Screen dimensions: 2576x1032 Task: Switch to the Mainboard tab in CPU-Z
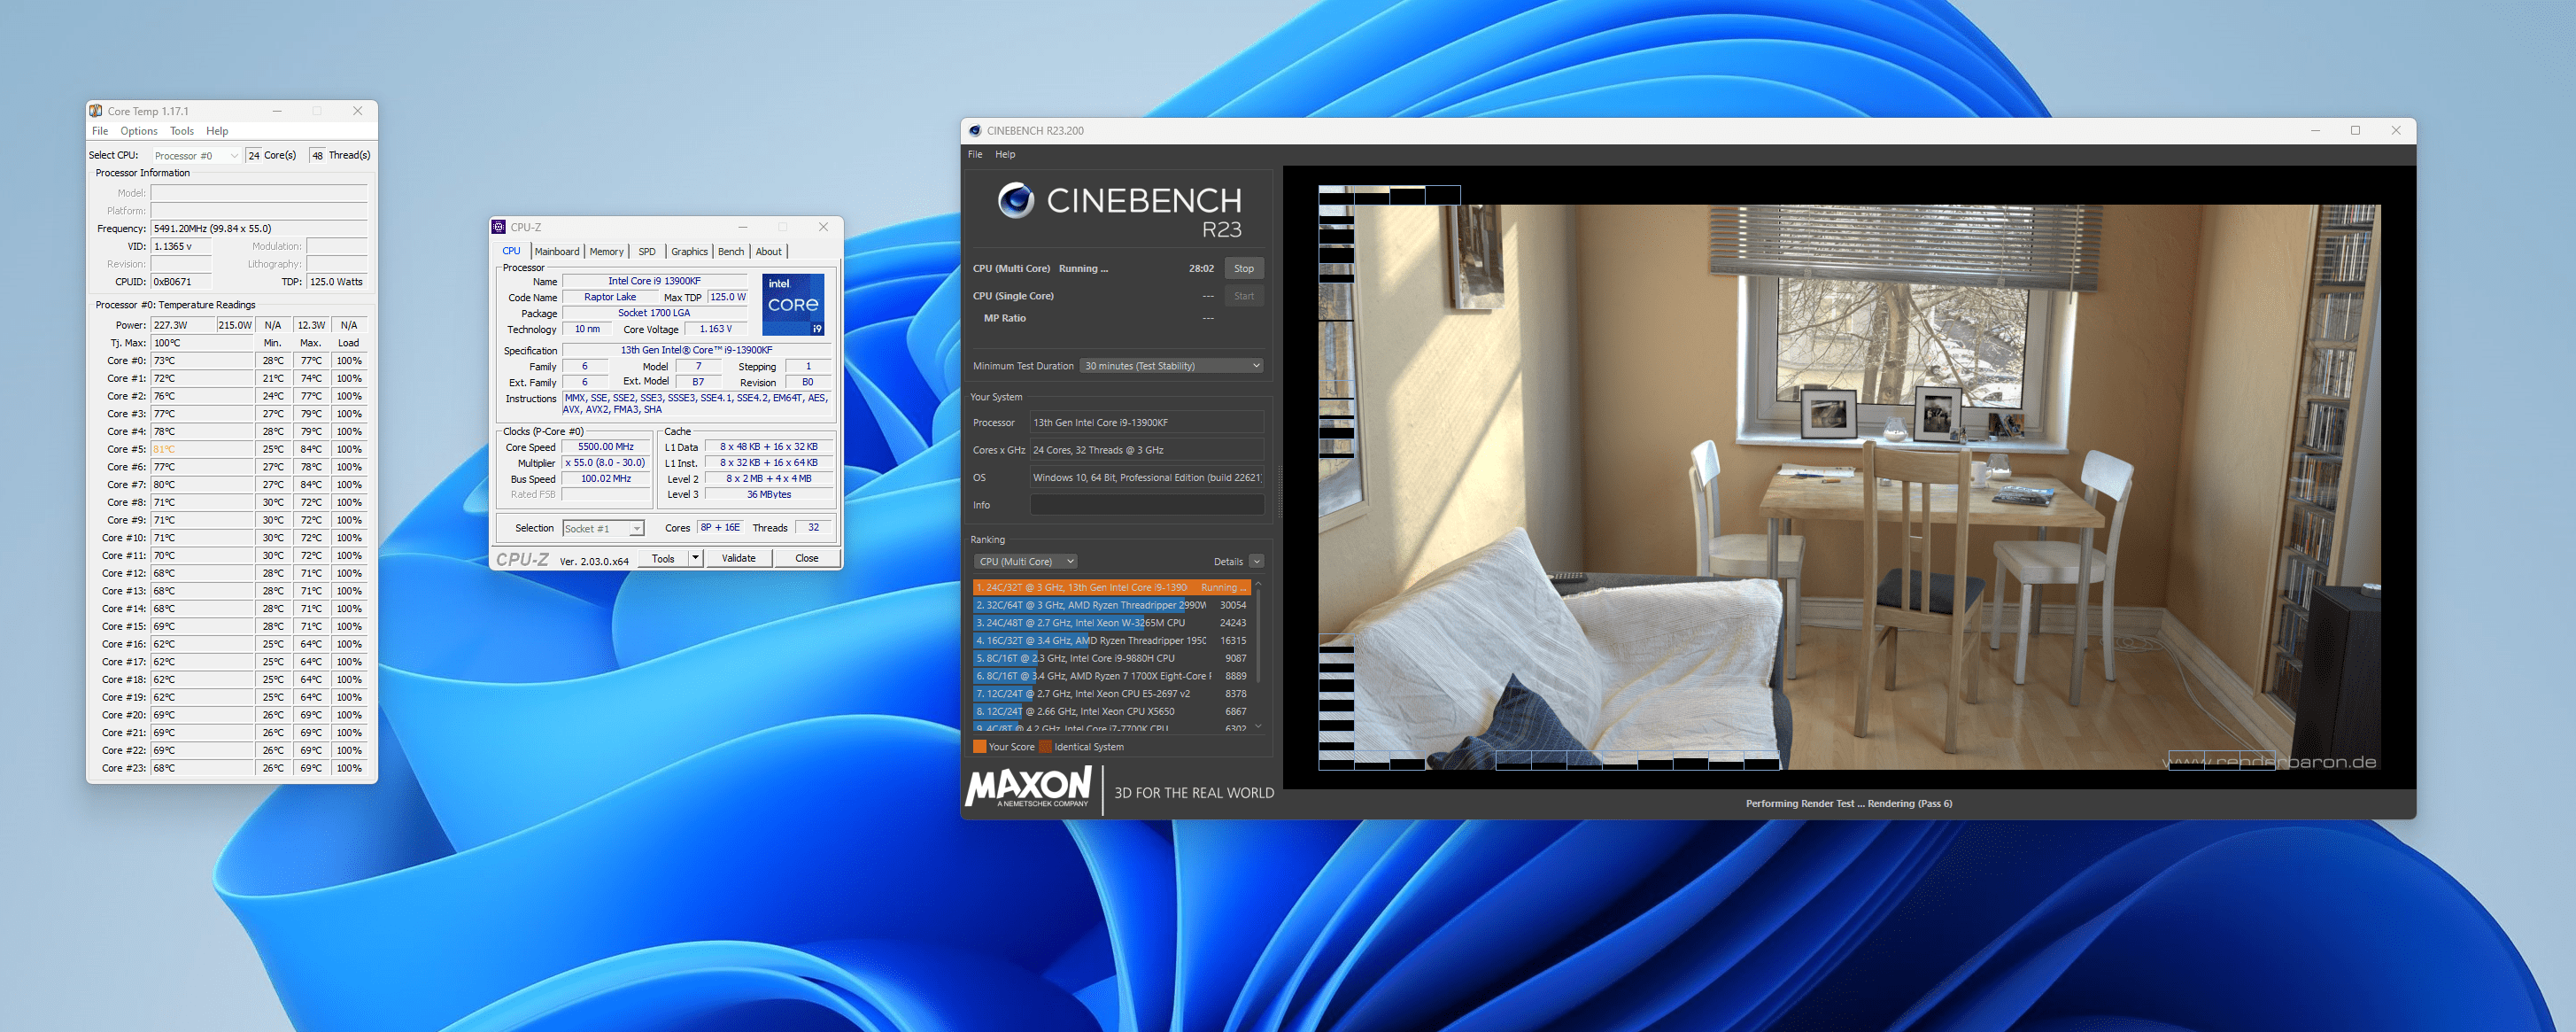557,251
